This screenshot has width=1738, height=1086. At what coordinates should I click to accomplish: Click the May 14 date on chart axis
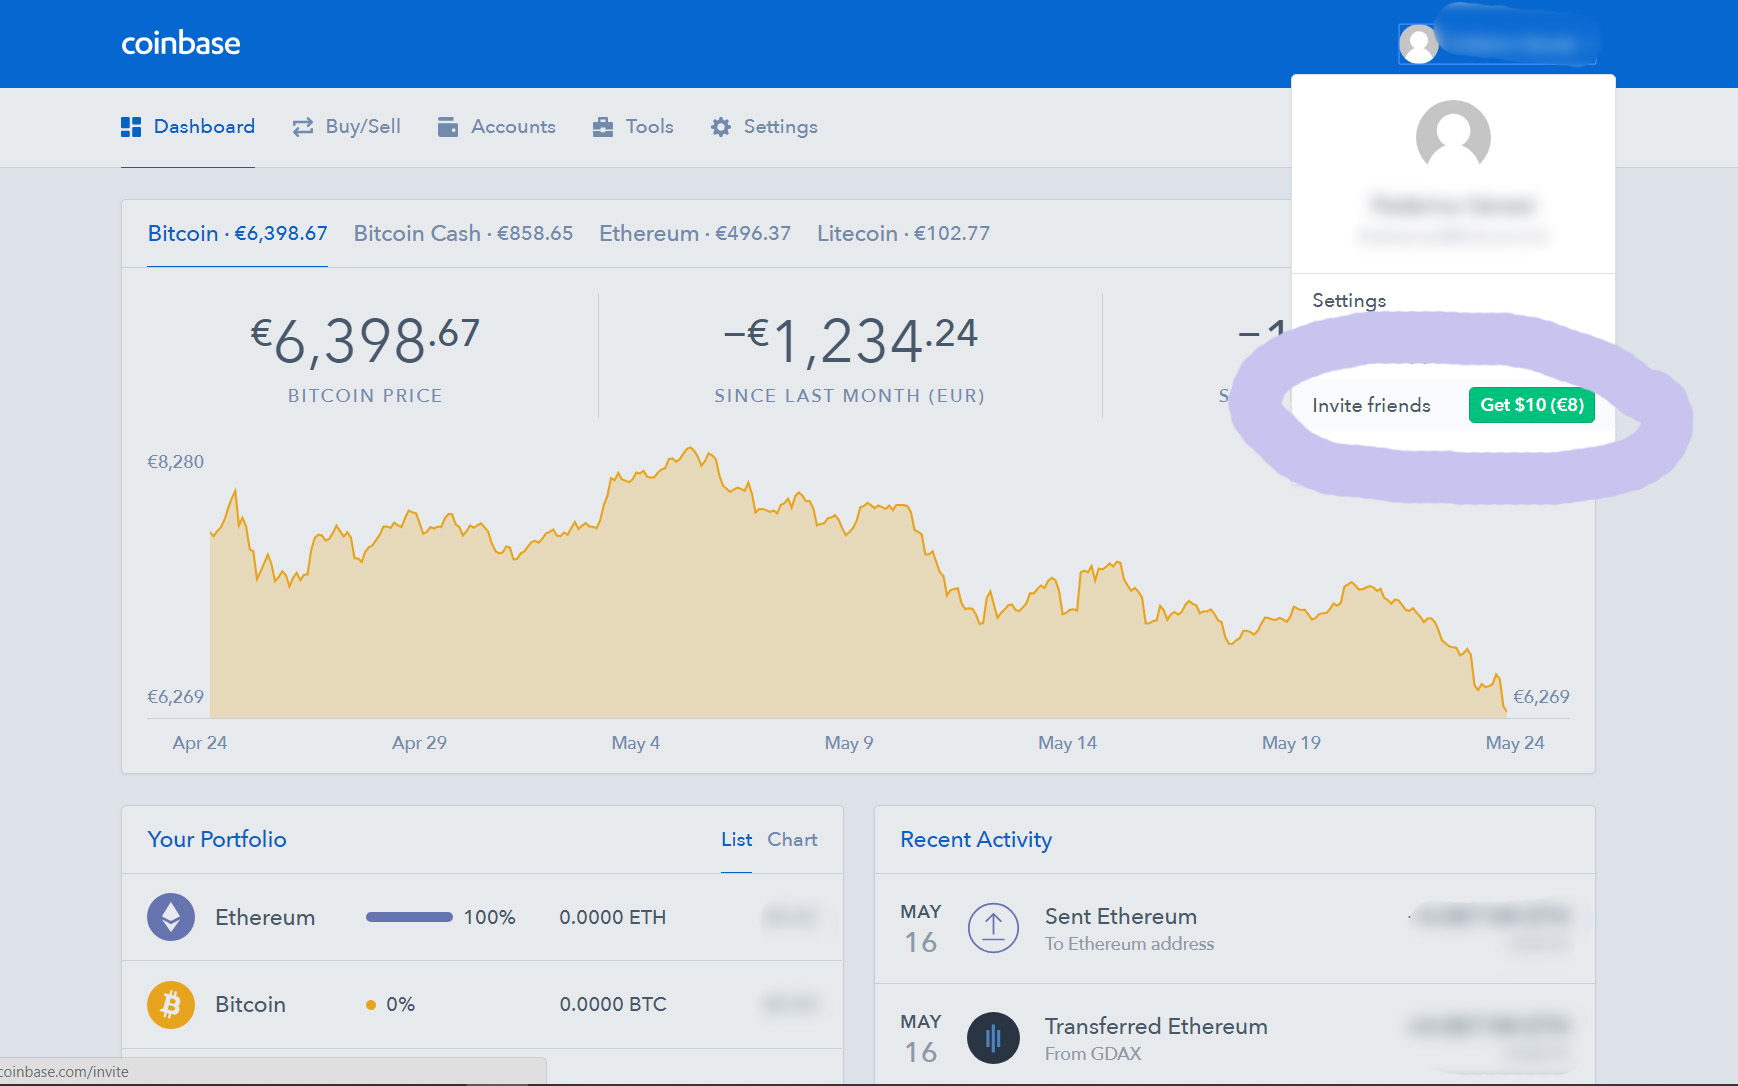(1068, 743)
